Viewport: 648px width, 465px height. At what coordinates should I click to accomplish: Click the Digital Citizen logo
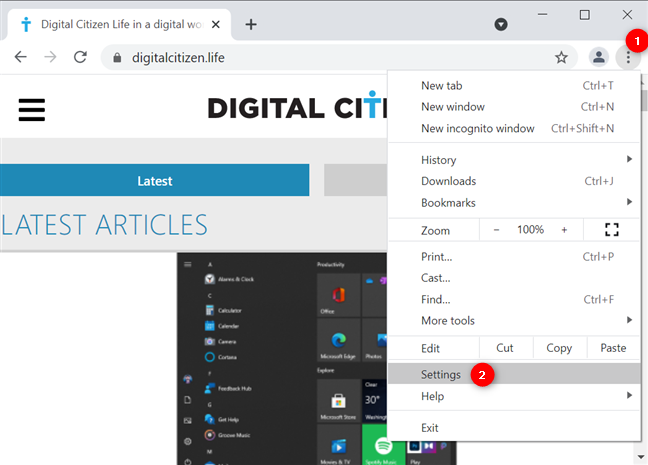(297, 107)
